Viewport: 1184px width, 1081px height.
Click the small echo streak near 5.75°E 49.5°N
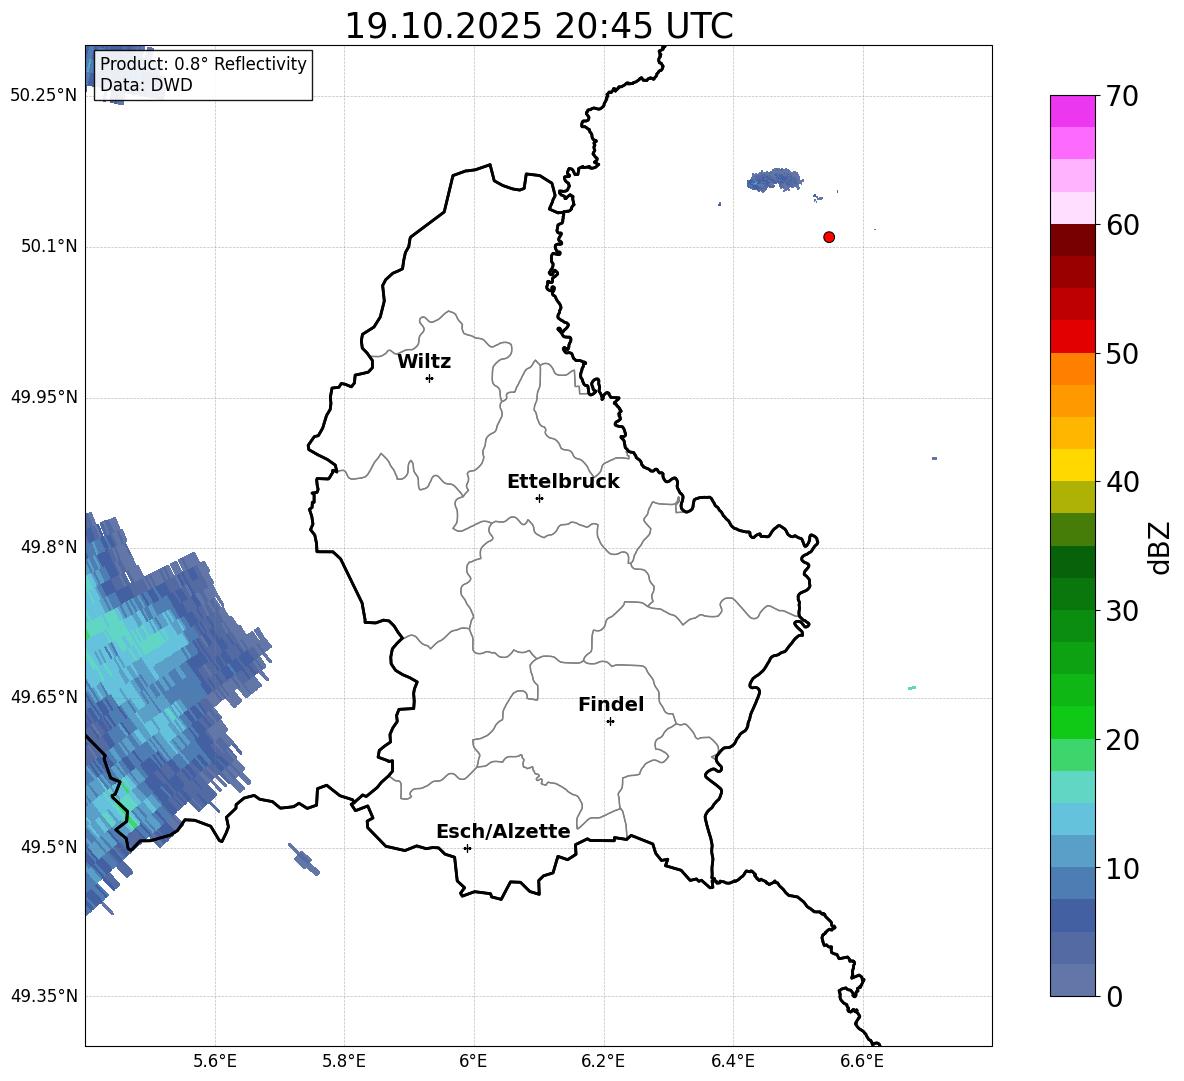click(x=304, y=859)
